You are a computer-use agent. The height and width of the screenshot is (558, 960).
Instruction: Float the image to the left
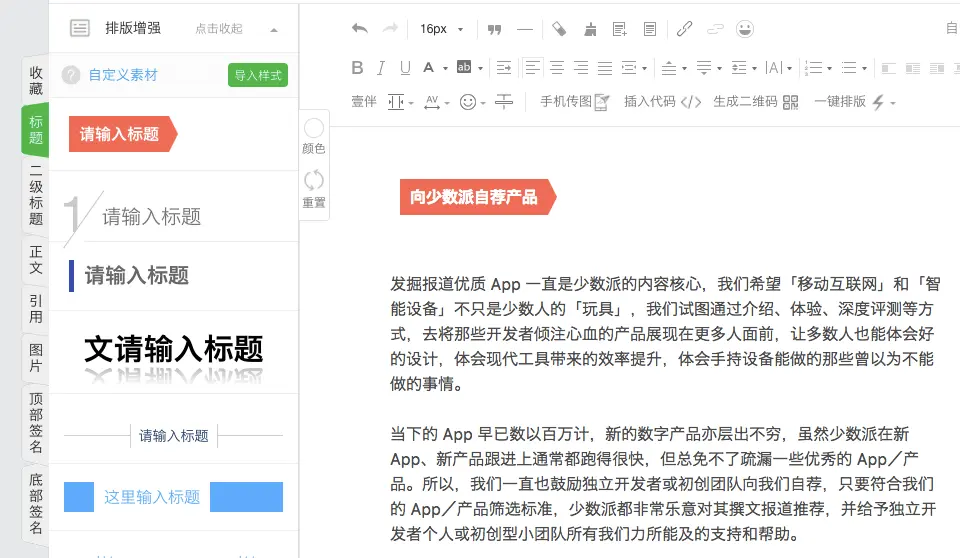[x=888, y=68]
